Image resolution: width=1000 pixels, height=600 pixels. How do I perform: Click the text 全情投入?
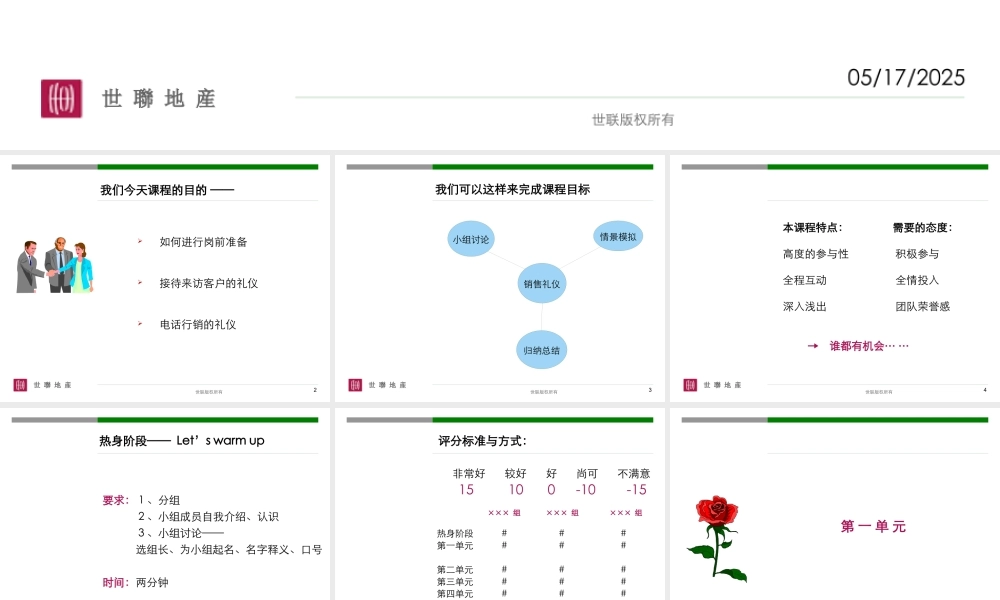917,280
